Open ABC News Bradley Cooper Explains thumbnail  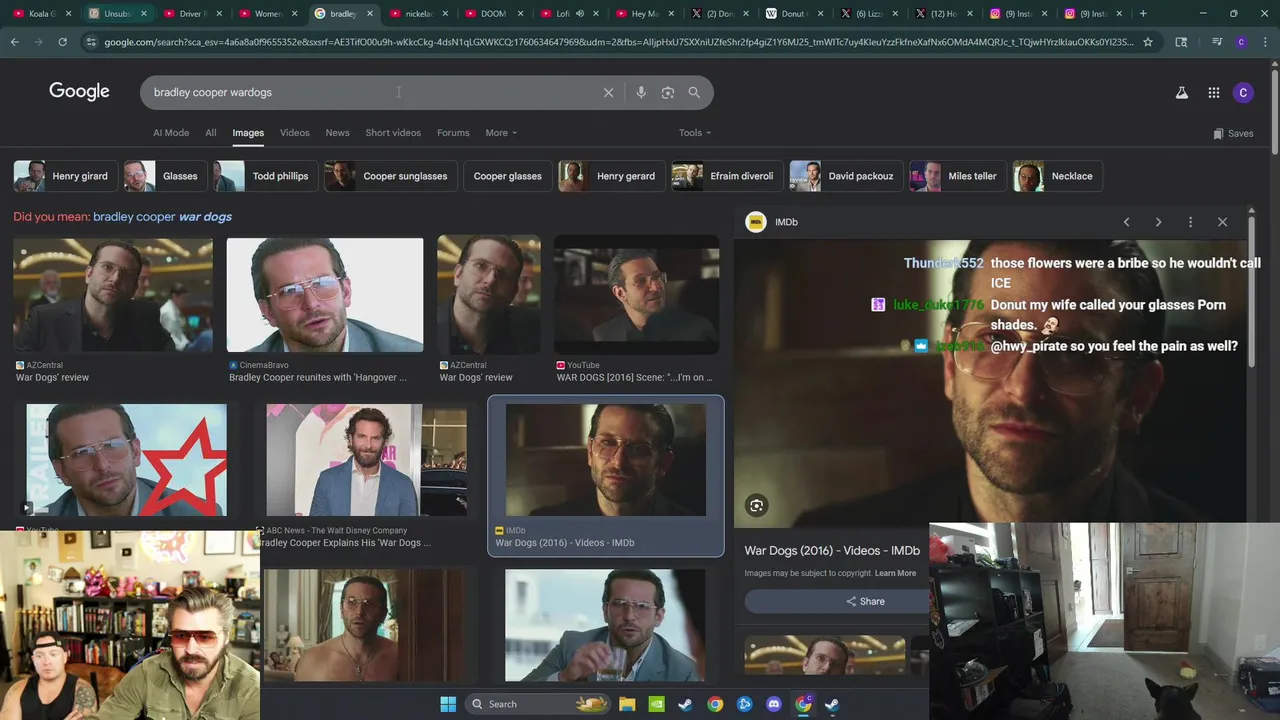coord(366,460)
